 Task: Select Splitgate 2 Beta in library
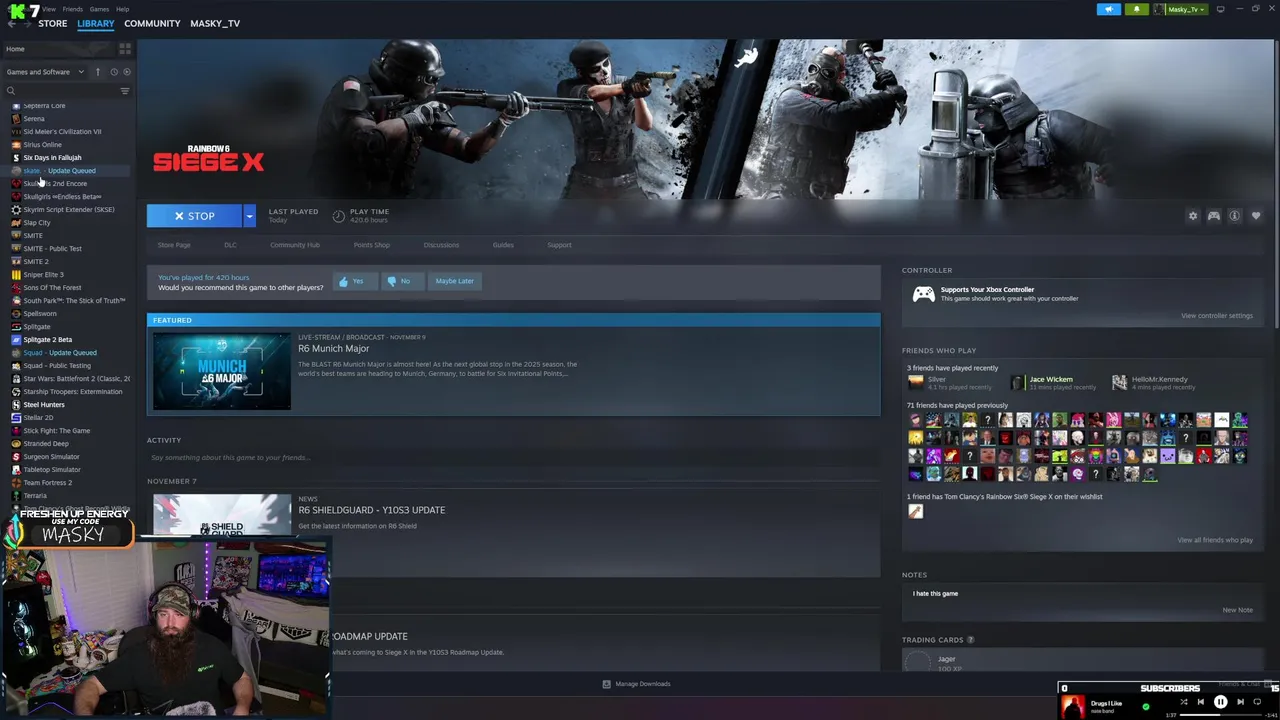[48, 340]
